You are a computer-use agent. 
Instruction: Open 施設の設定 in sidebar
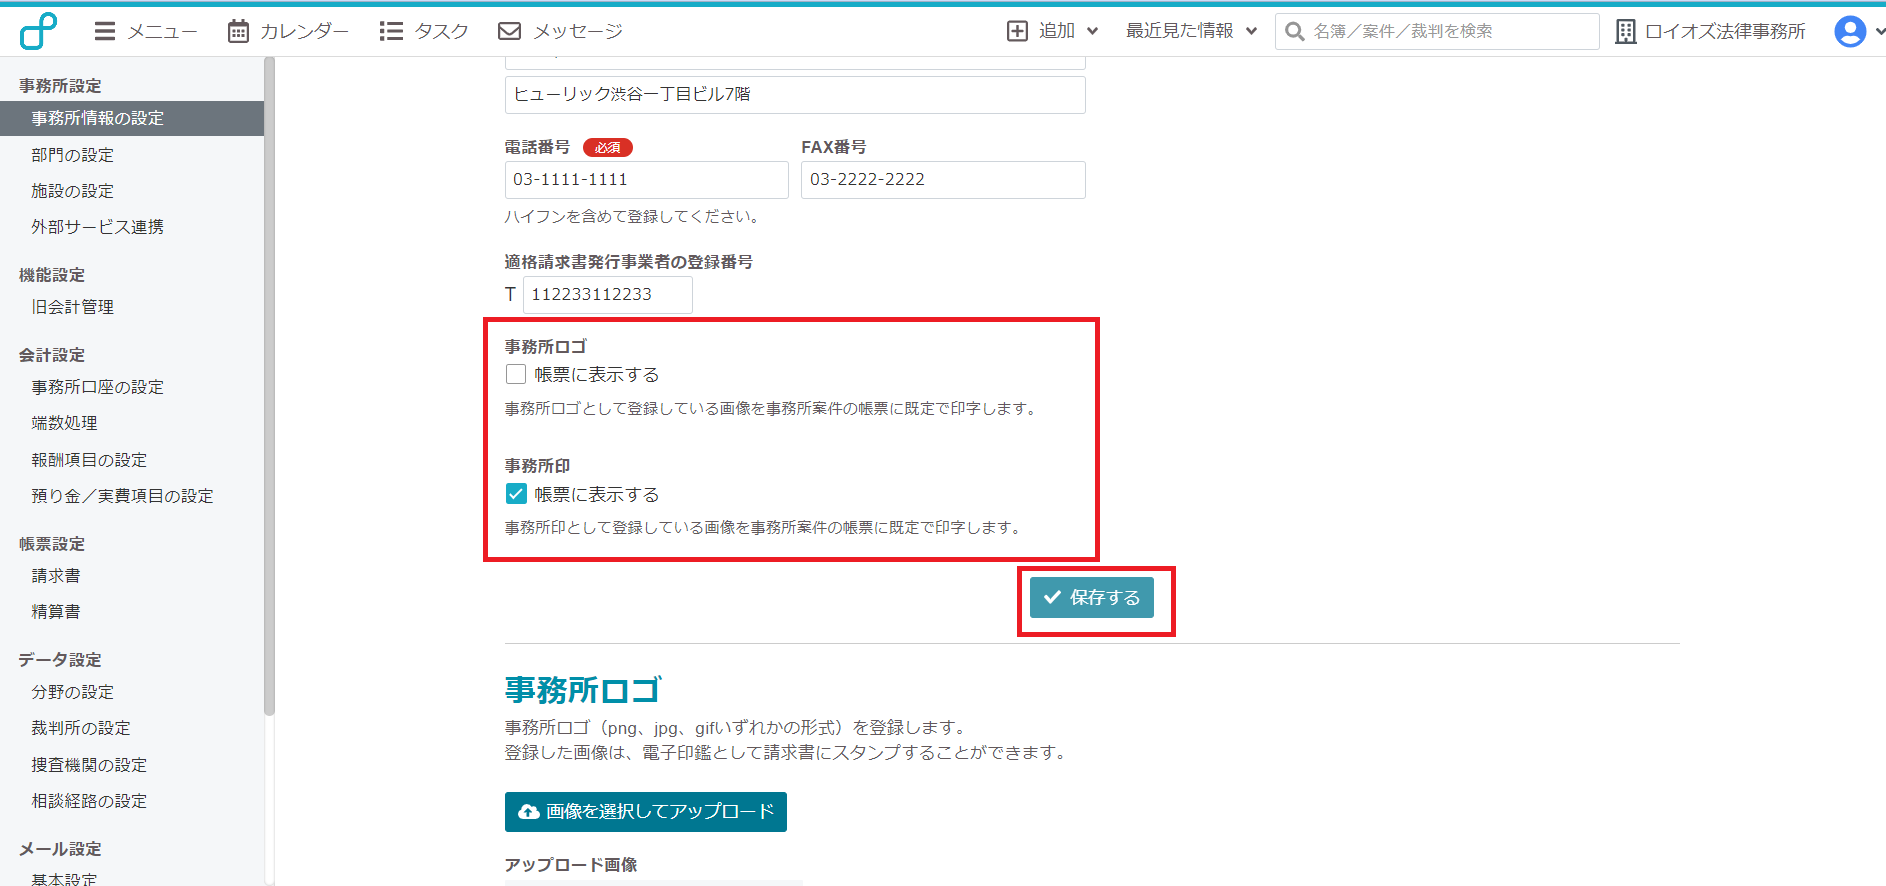[x=72, y=191]
